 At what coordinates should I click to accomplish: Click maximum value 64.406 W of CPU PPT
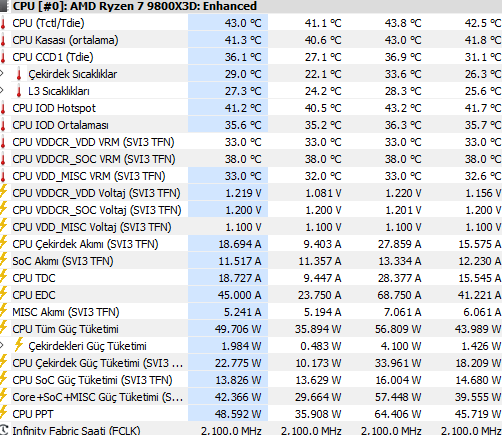point(398,414)
